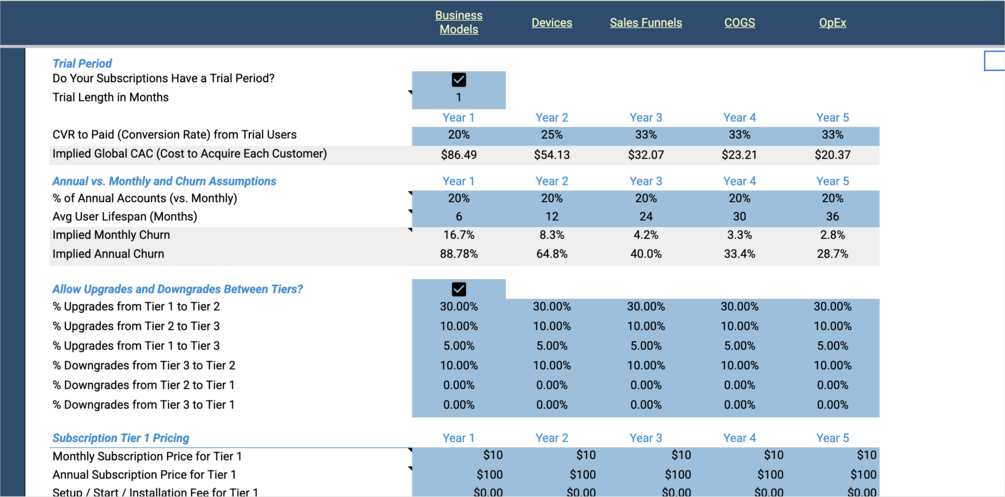This screenshot has width=1005, height=497.
Task: Select Year 1 Tier 3 to Tier 2 downgrades cell
Action: 459,366
